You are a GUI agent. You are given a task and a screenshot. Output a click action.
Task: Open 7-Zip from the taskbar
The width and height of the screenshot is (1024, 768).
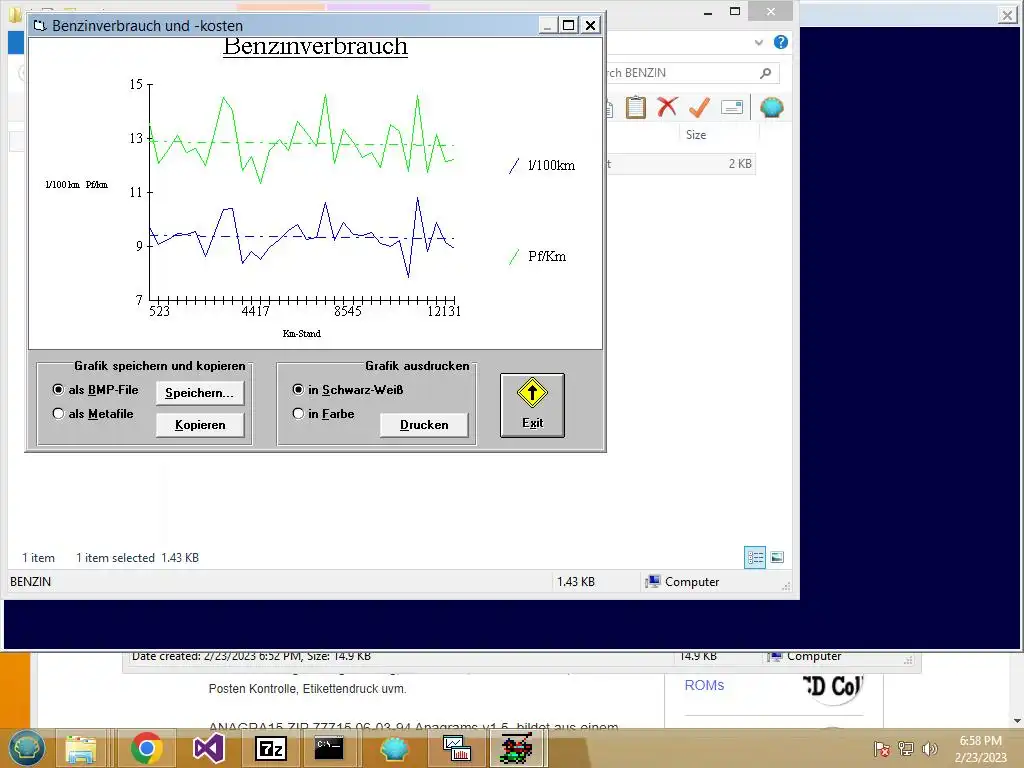tap(270, 748)
